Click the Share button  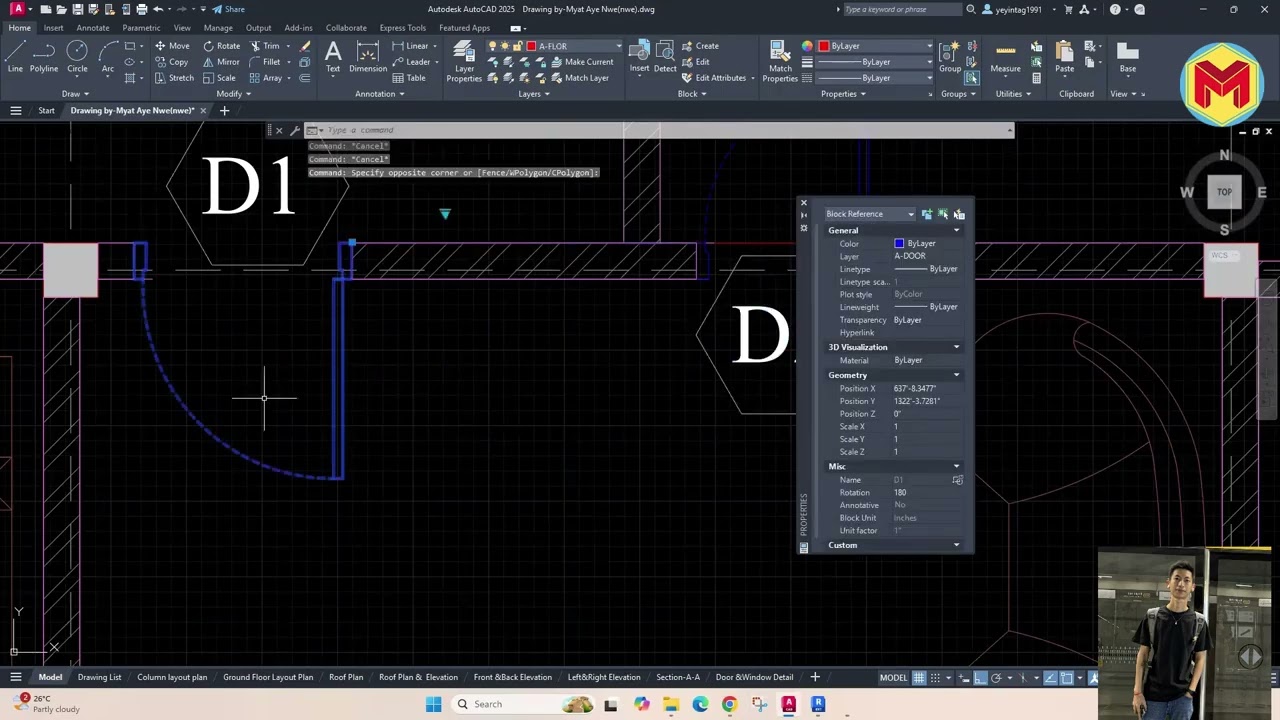coord(229,9)
